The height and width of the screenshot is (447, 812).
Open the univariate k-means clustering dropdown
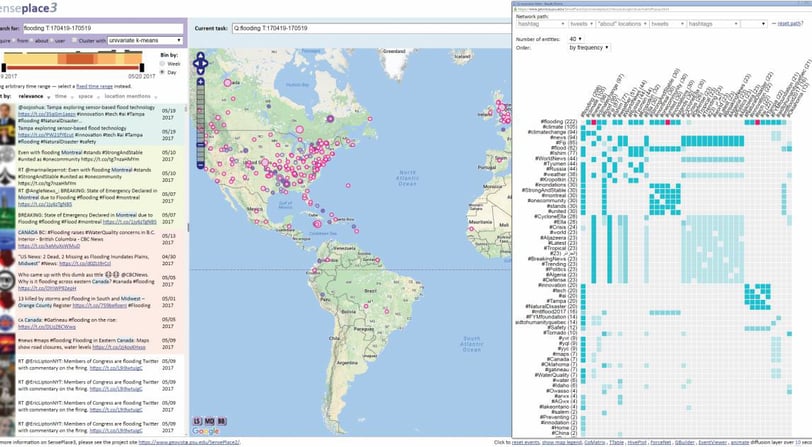point(145,40)
